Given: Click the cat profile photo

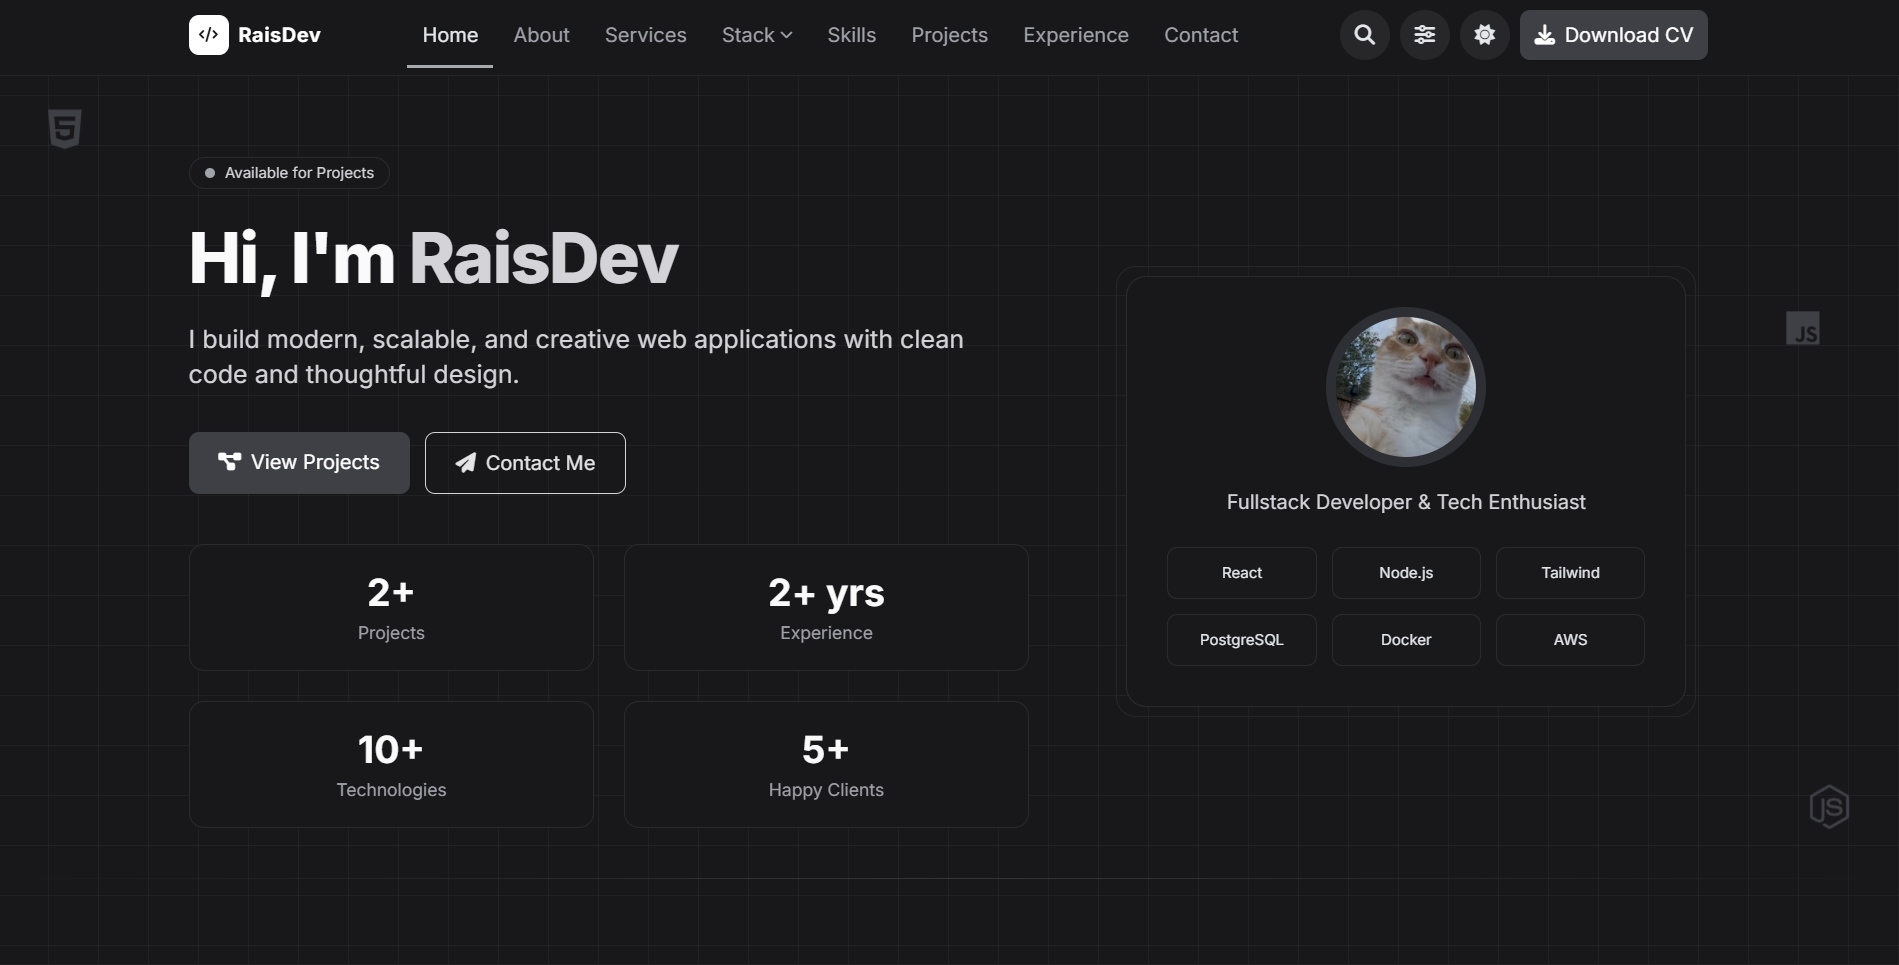Looking at the screenshot, I should 1404,387.
